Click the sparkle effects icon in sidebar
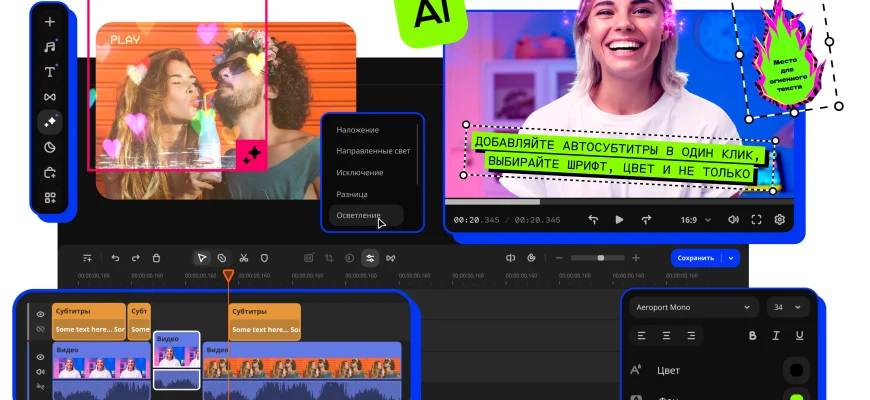 point(50,122)
